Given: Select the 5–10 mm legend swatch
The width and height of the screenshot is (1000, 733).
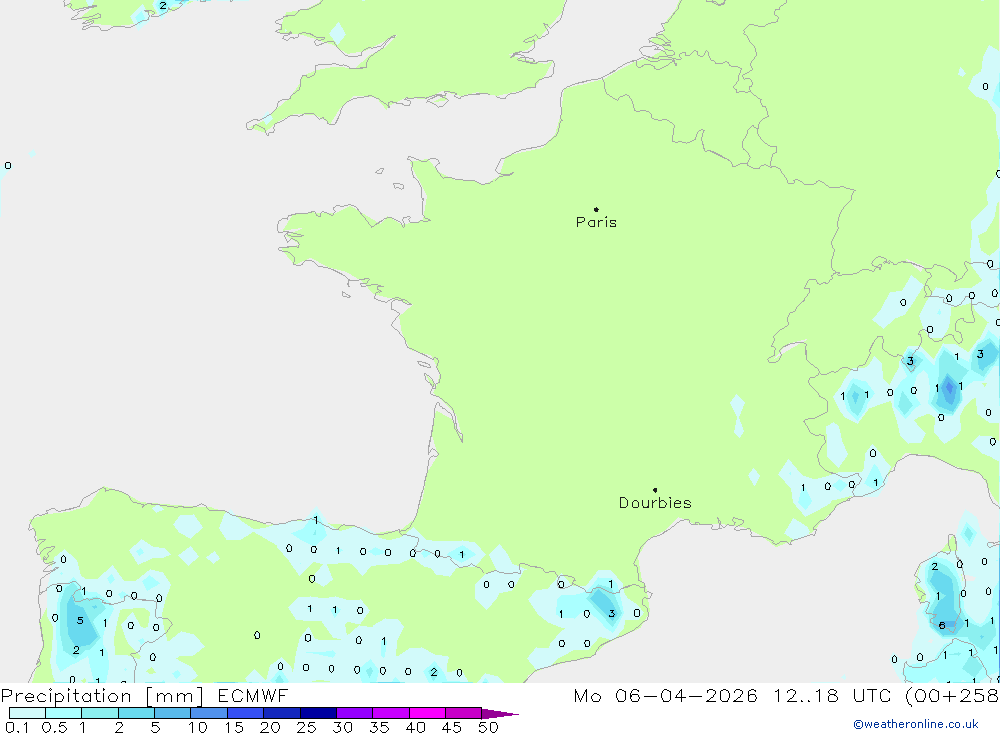Looking at the screenshot, I should pyautogui.click(x=173, y=713).
